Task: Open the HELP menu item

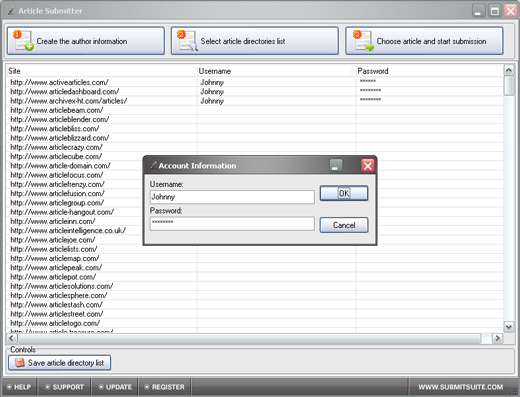Action: coord(19,387)
